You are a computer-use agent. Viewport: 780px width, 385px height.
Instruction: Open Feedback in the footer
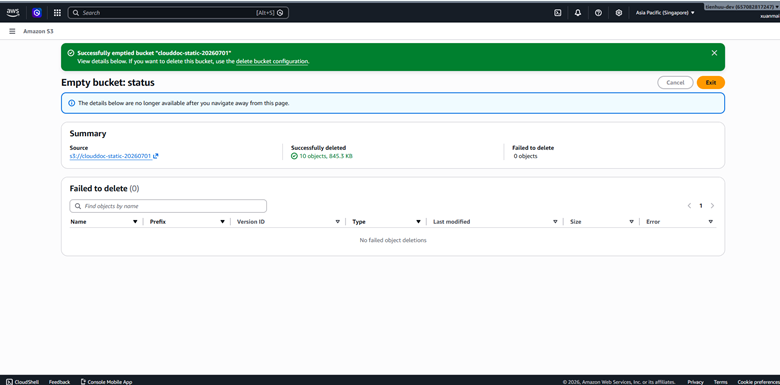[x=59, y=382]
